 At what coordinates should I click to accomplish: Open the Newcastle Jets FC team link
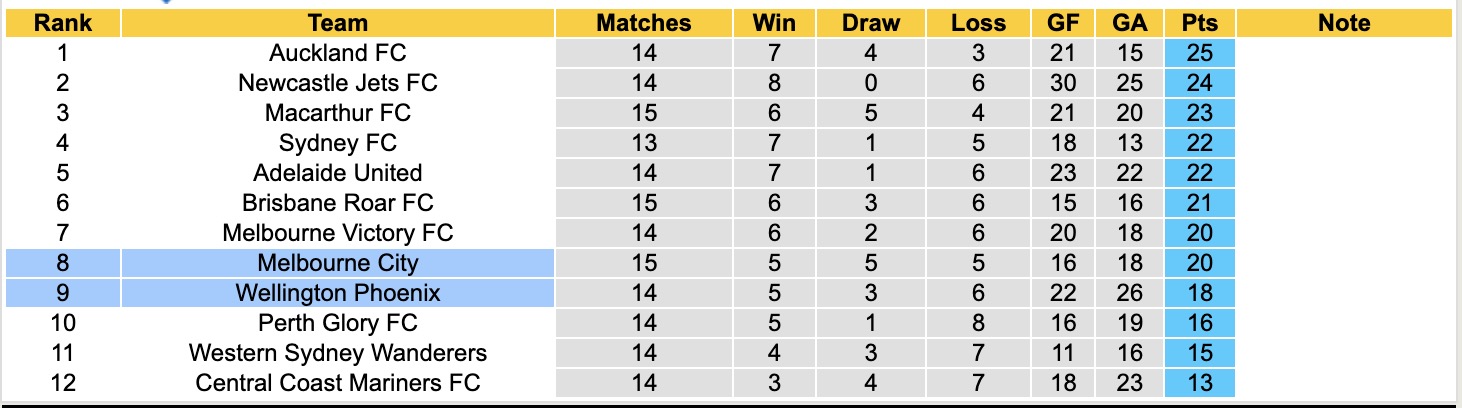point(337,83)
